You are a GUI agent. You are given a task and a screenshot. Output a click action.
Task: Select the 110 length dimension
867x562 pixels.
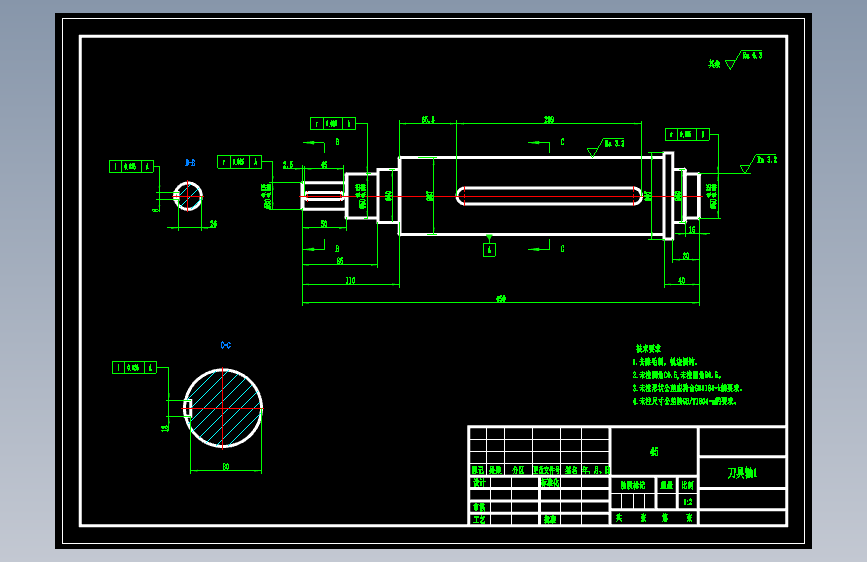(351, 280)
